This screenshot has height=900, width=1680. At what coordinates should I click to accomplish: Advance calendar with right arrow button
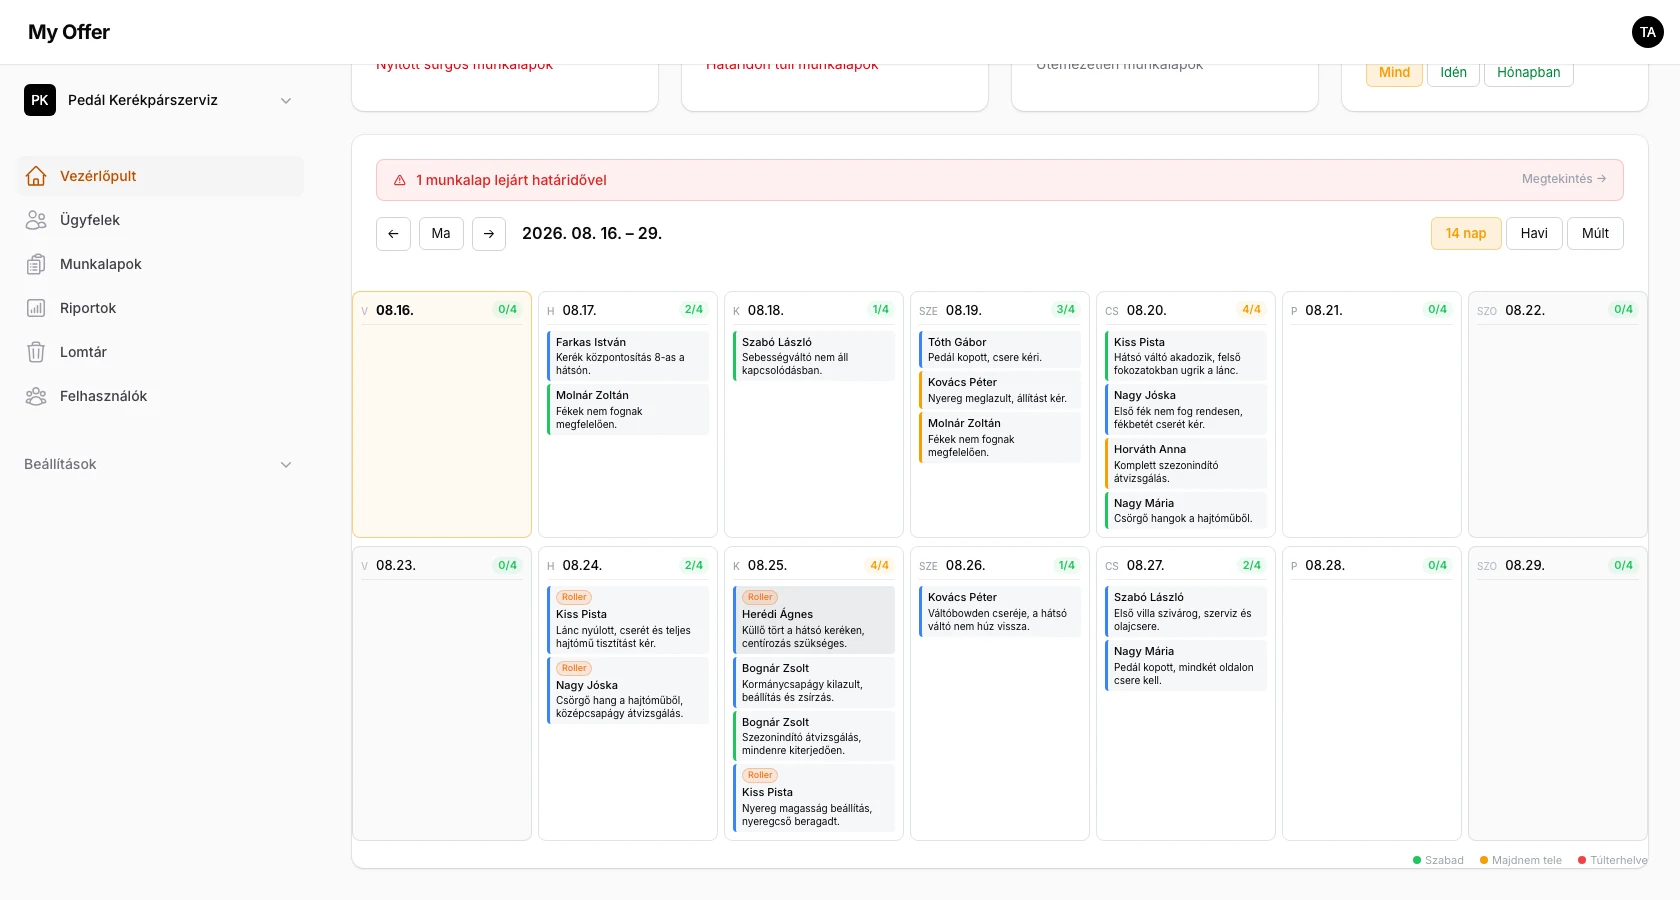click(489, 233)
